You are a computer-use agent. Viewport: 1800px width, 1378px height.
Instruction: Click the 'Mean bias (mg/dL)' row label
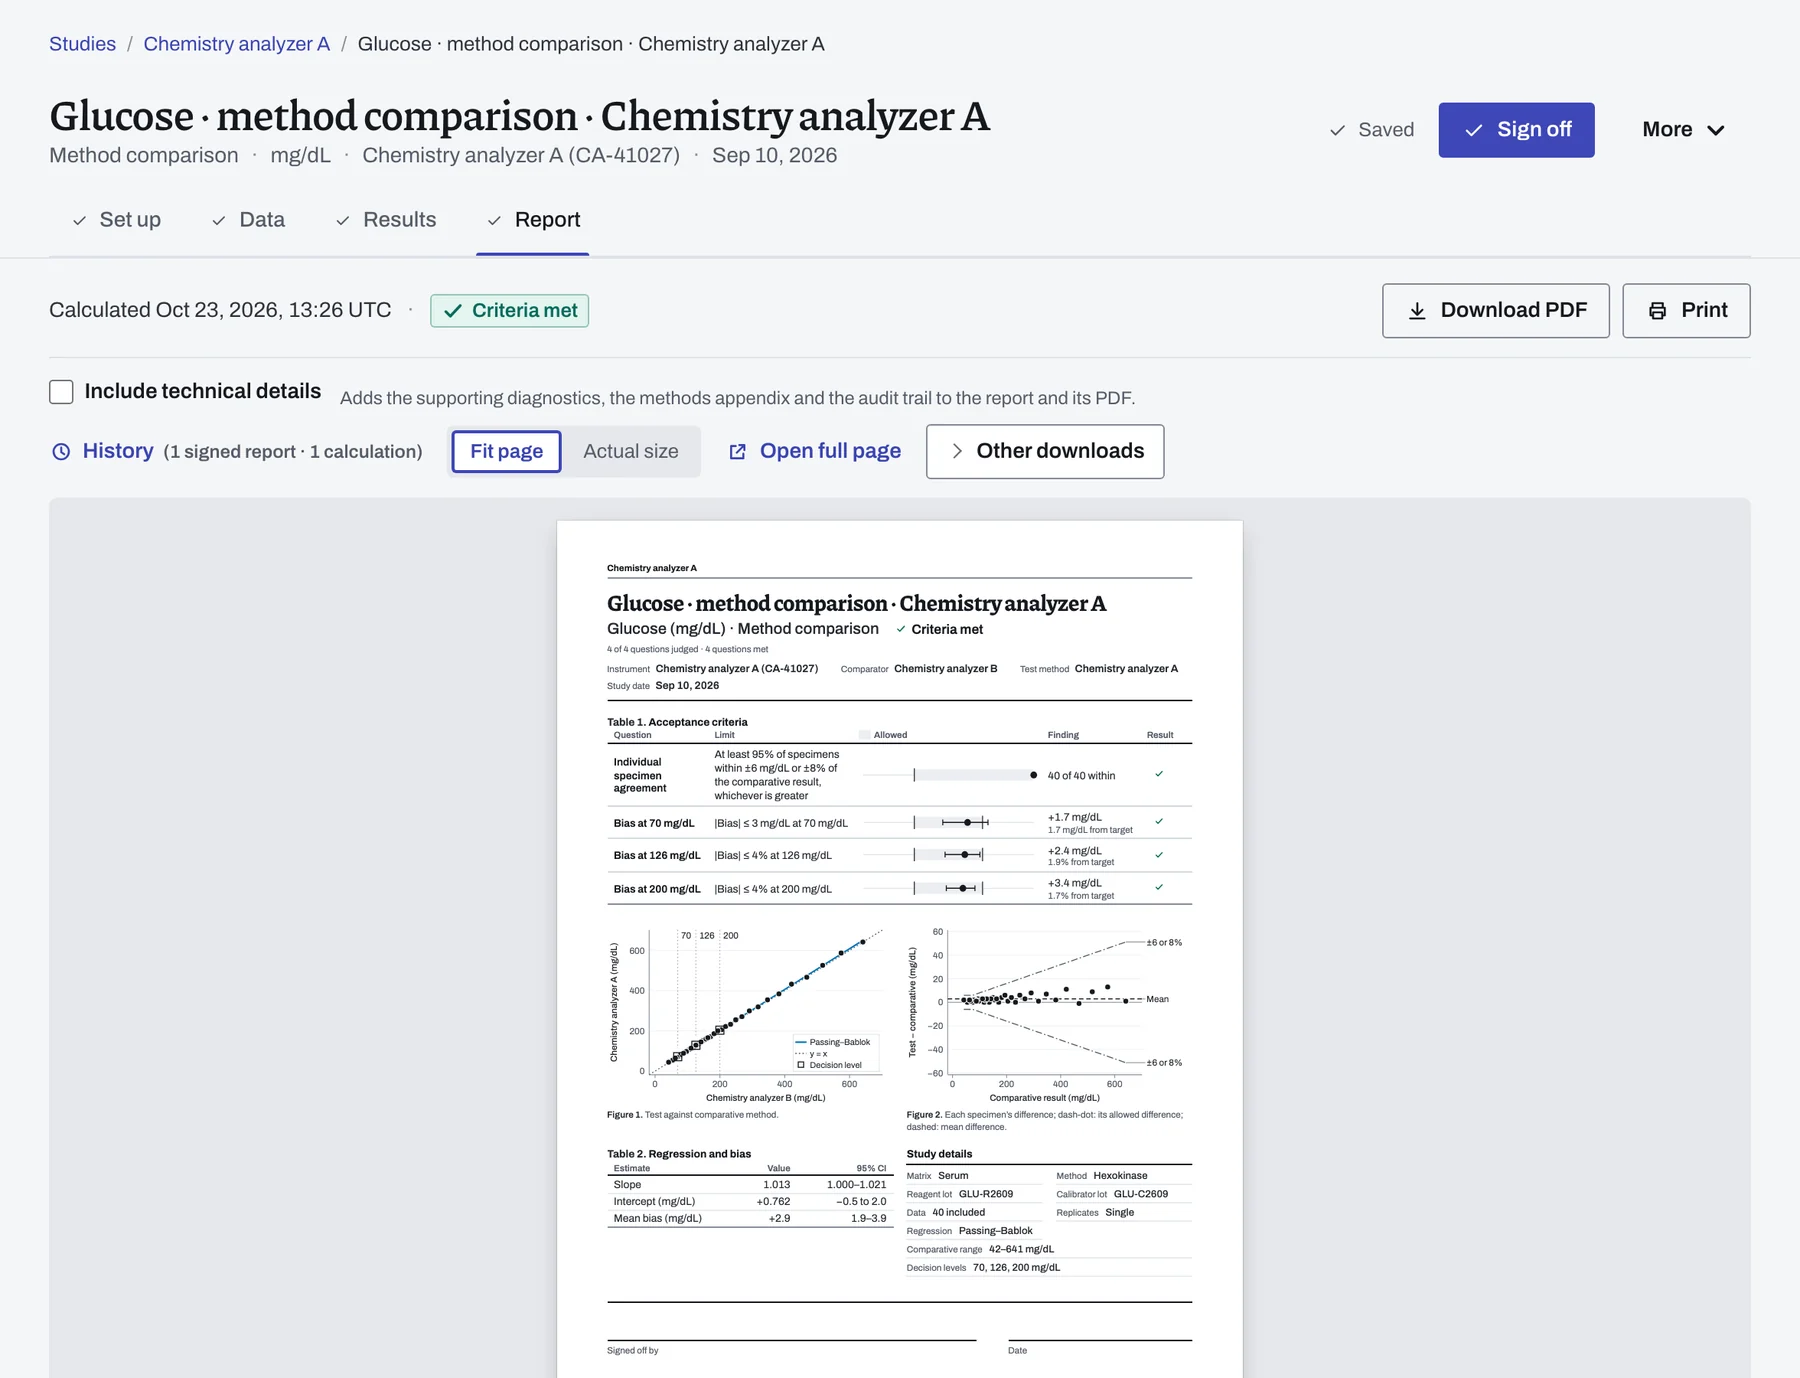pos(658,1219)
